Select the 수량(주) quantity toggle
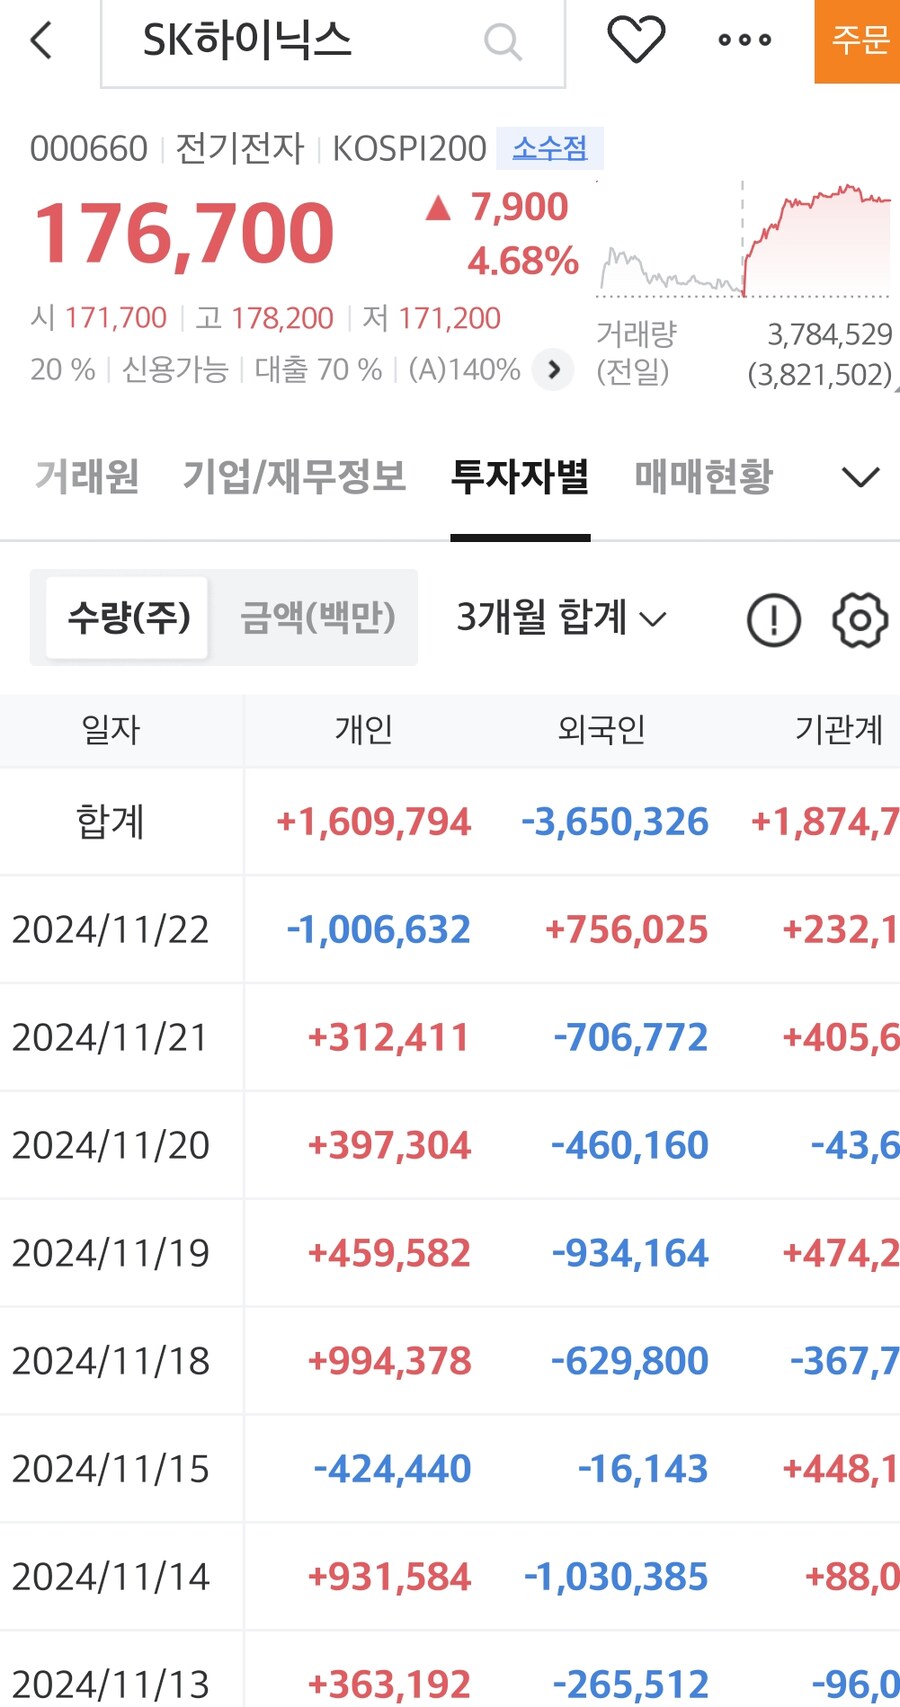 click(x=128, y=617)
